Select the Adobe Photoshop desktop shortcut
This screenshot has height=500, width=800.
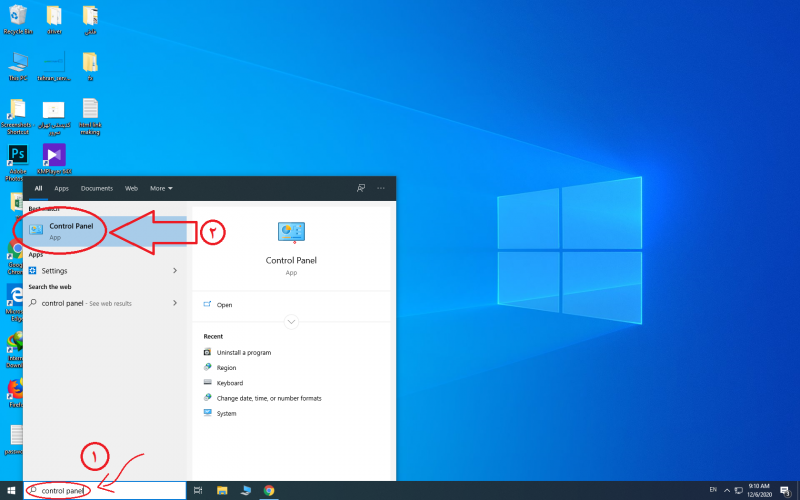coord(18,155)
